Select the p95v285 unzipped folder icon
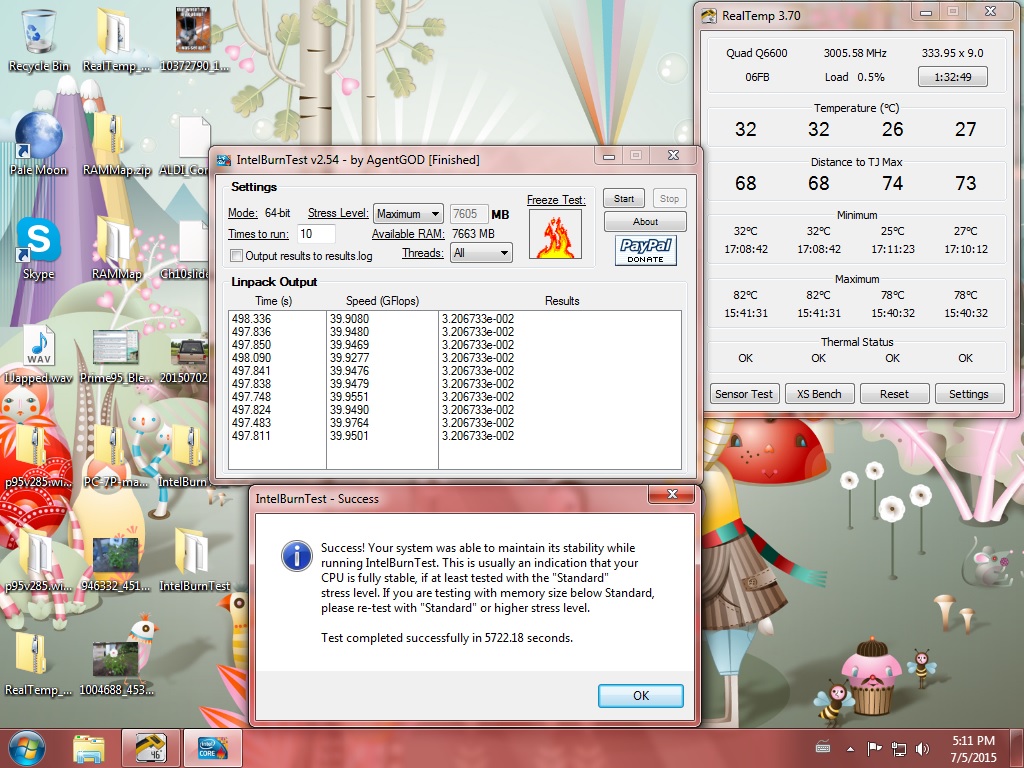The width and height of the screenshot is (1024, 768). click(39, 560)
